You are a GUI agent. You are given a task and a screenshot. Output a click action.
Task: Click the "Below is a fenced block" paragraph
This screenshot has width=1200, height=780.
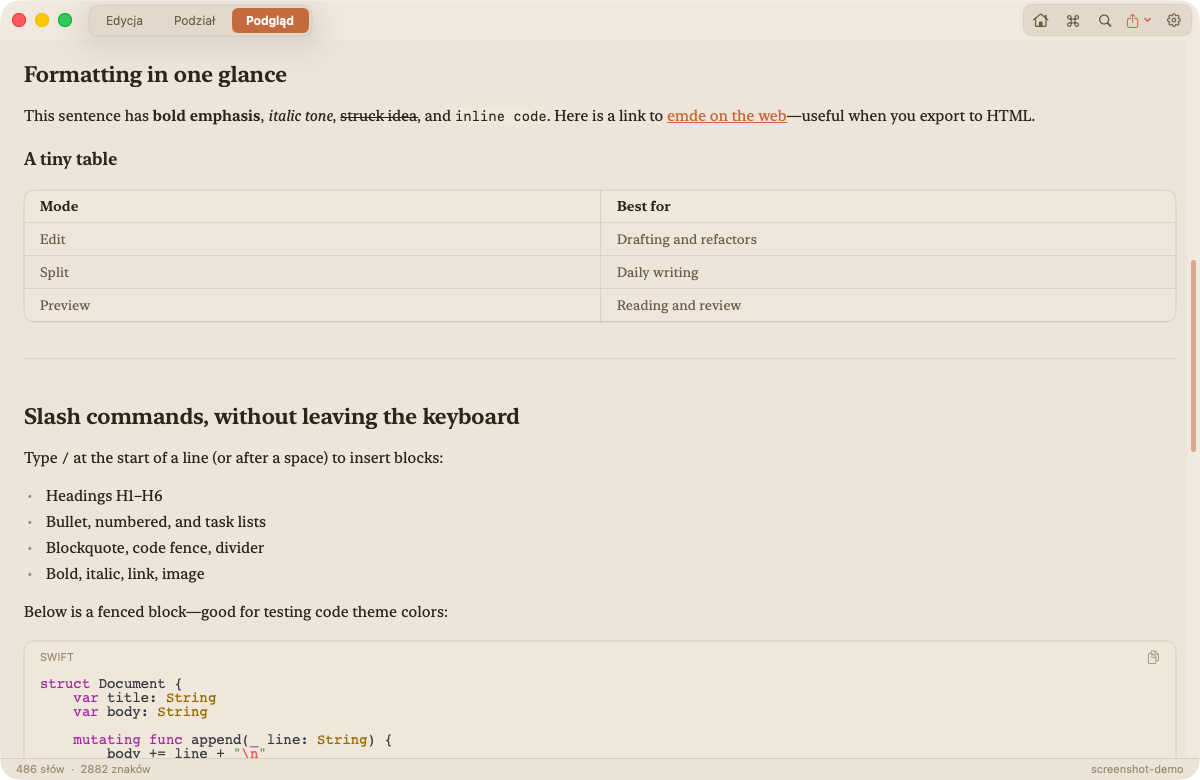236,612
